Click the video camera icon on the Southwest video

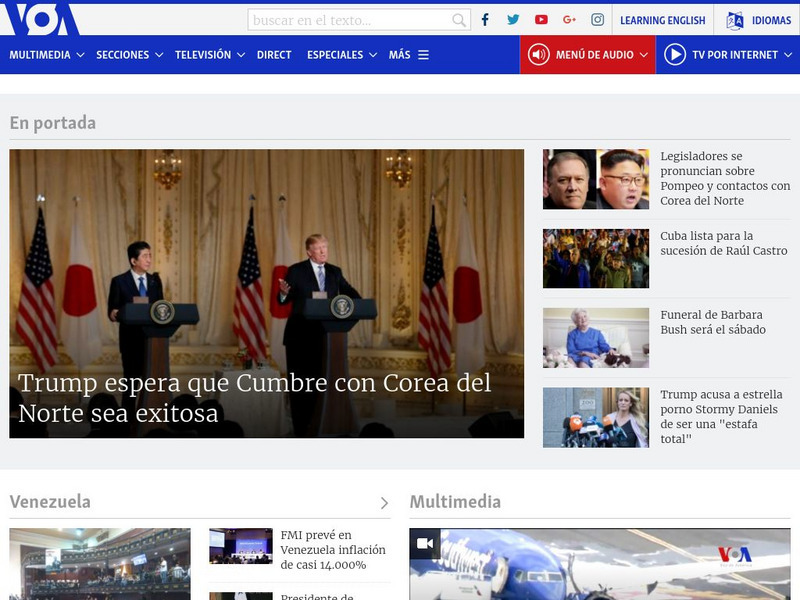425,542
